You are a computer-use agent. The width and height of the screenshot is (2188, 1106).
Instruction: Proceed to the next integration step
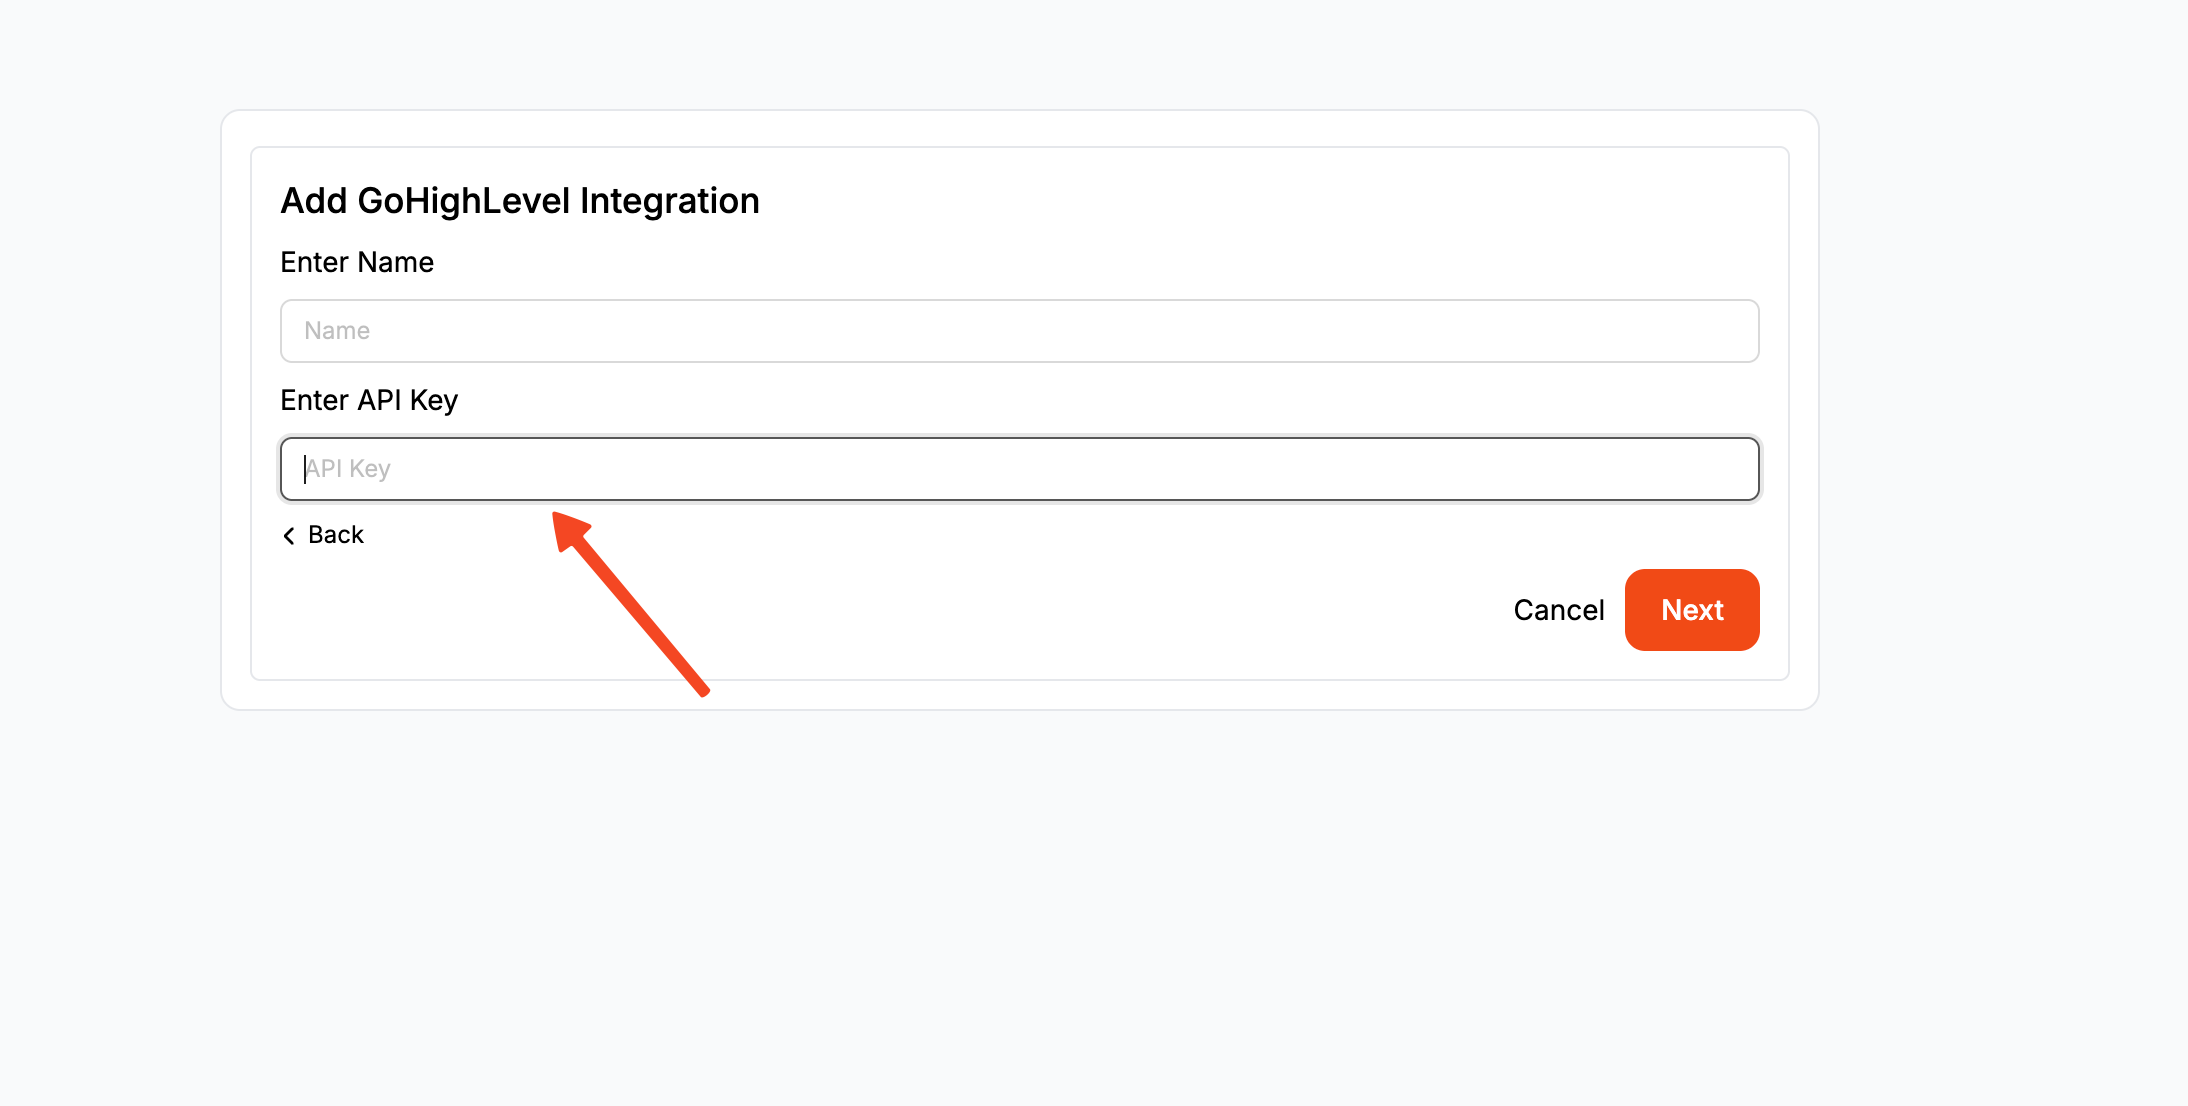click(1692, 610)
